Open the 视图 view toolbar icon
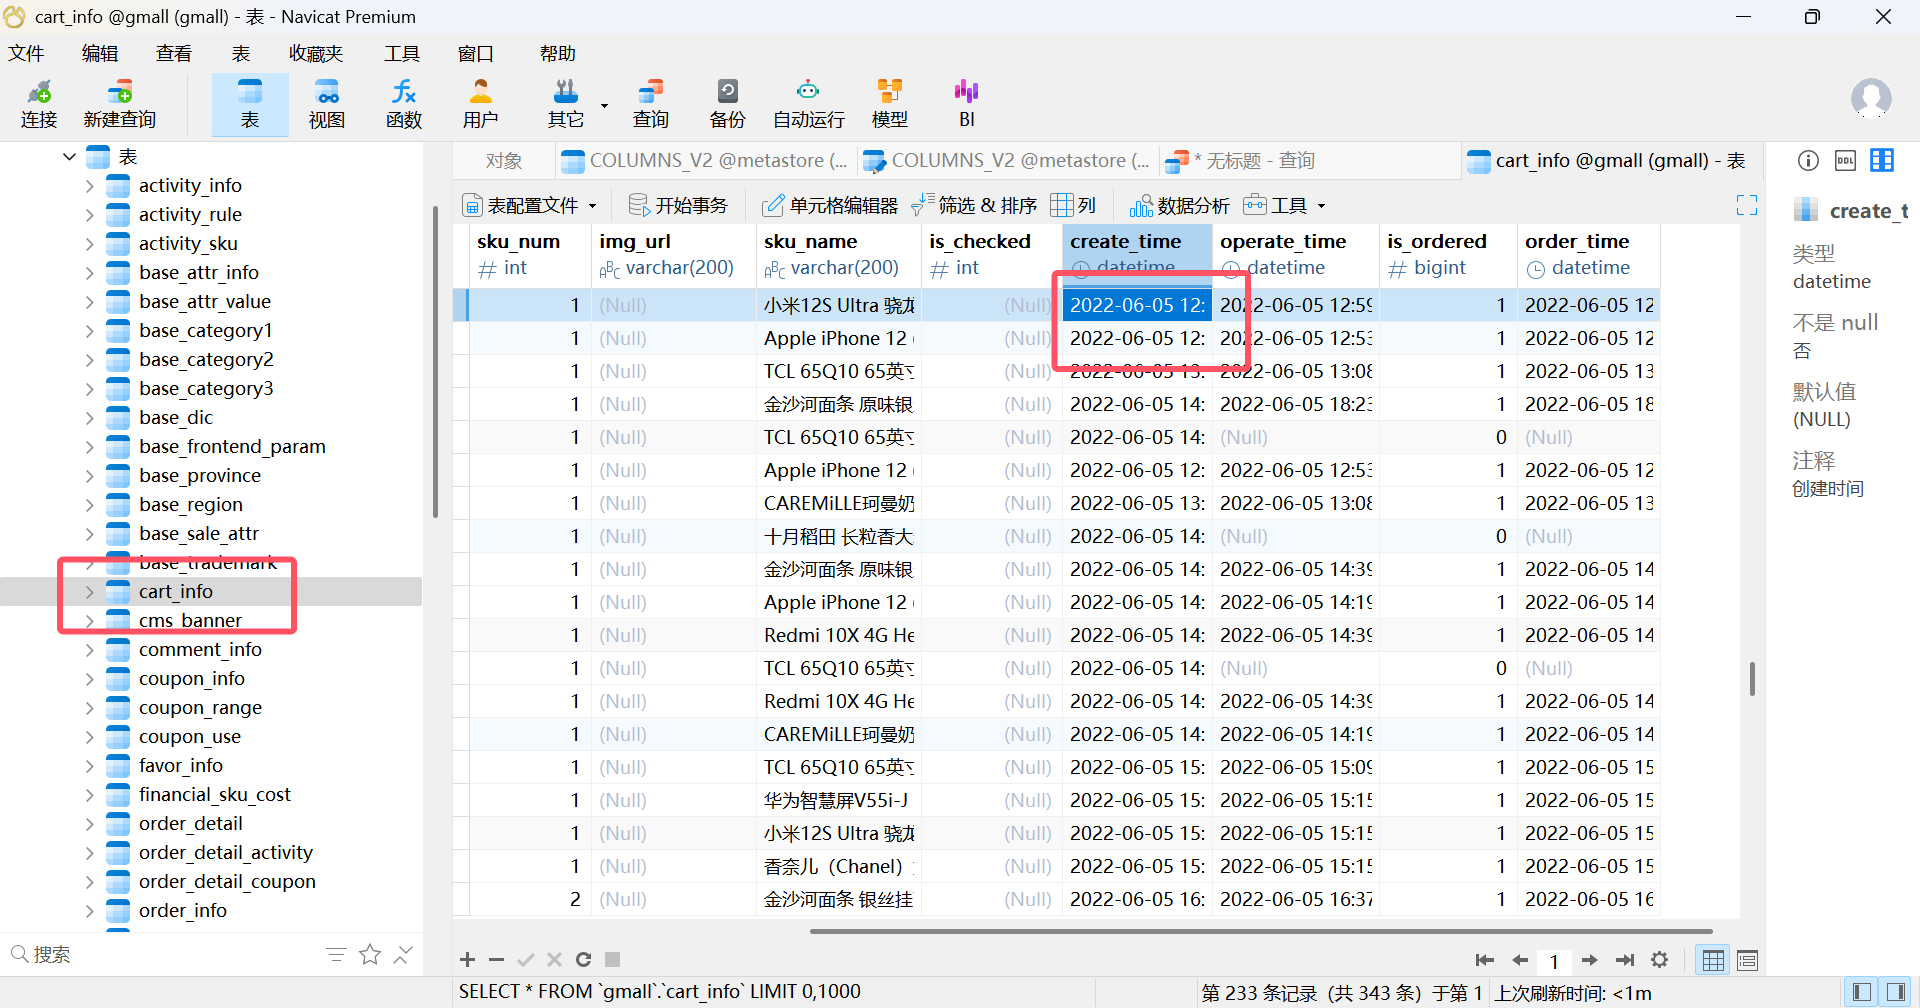 (x=327, y=104)
